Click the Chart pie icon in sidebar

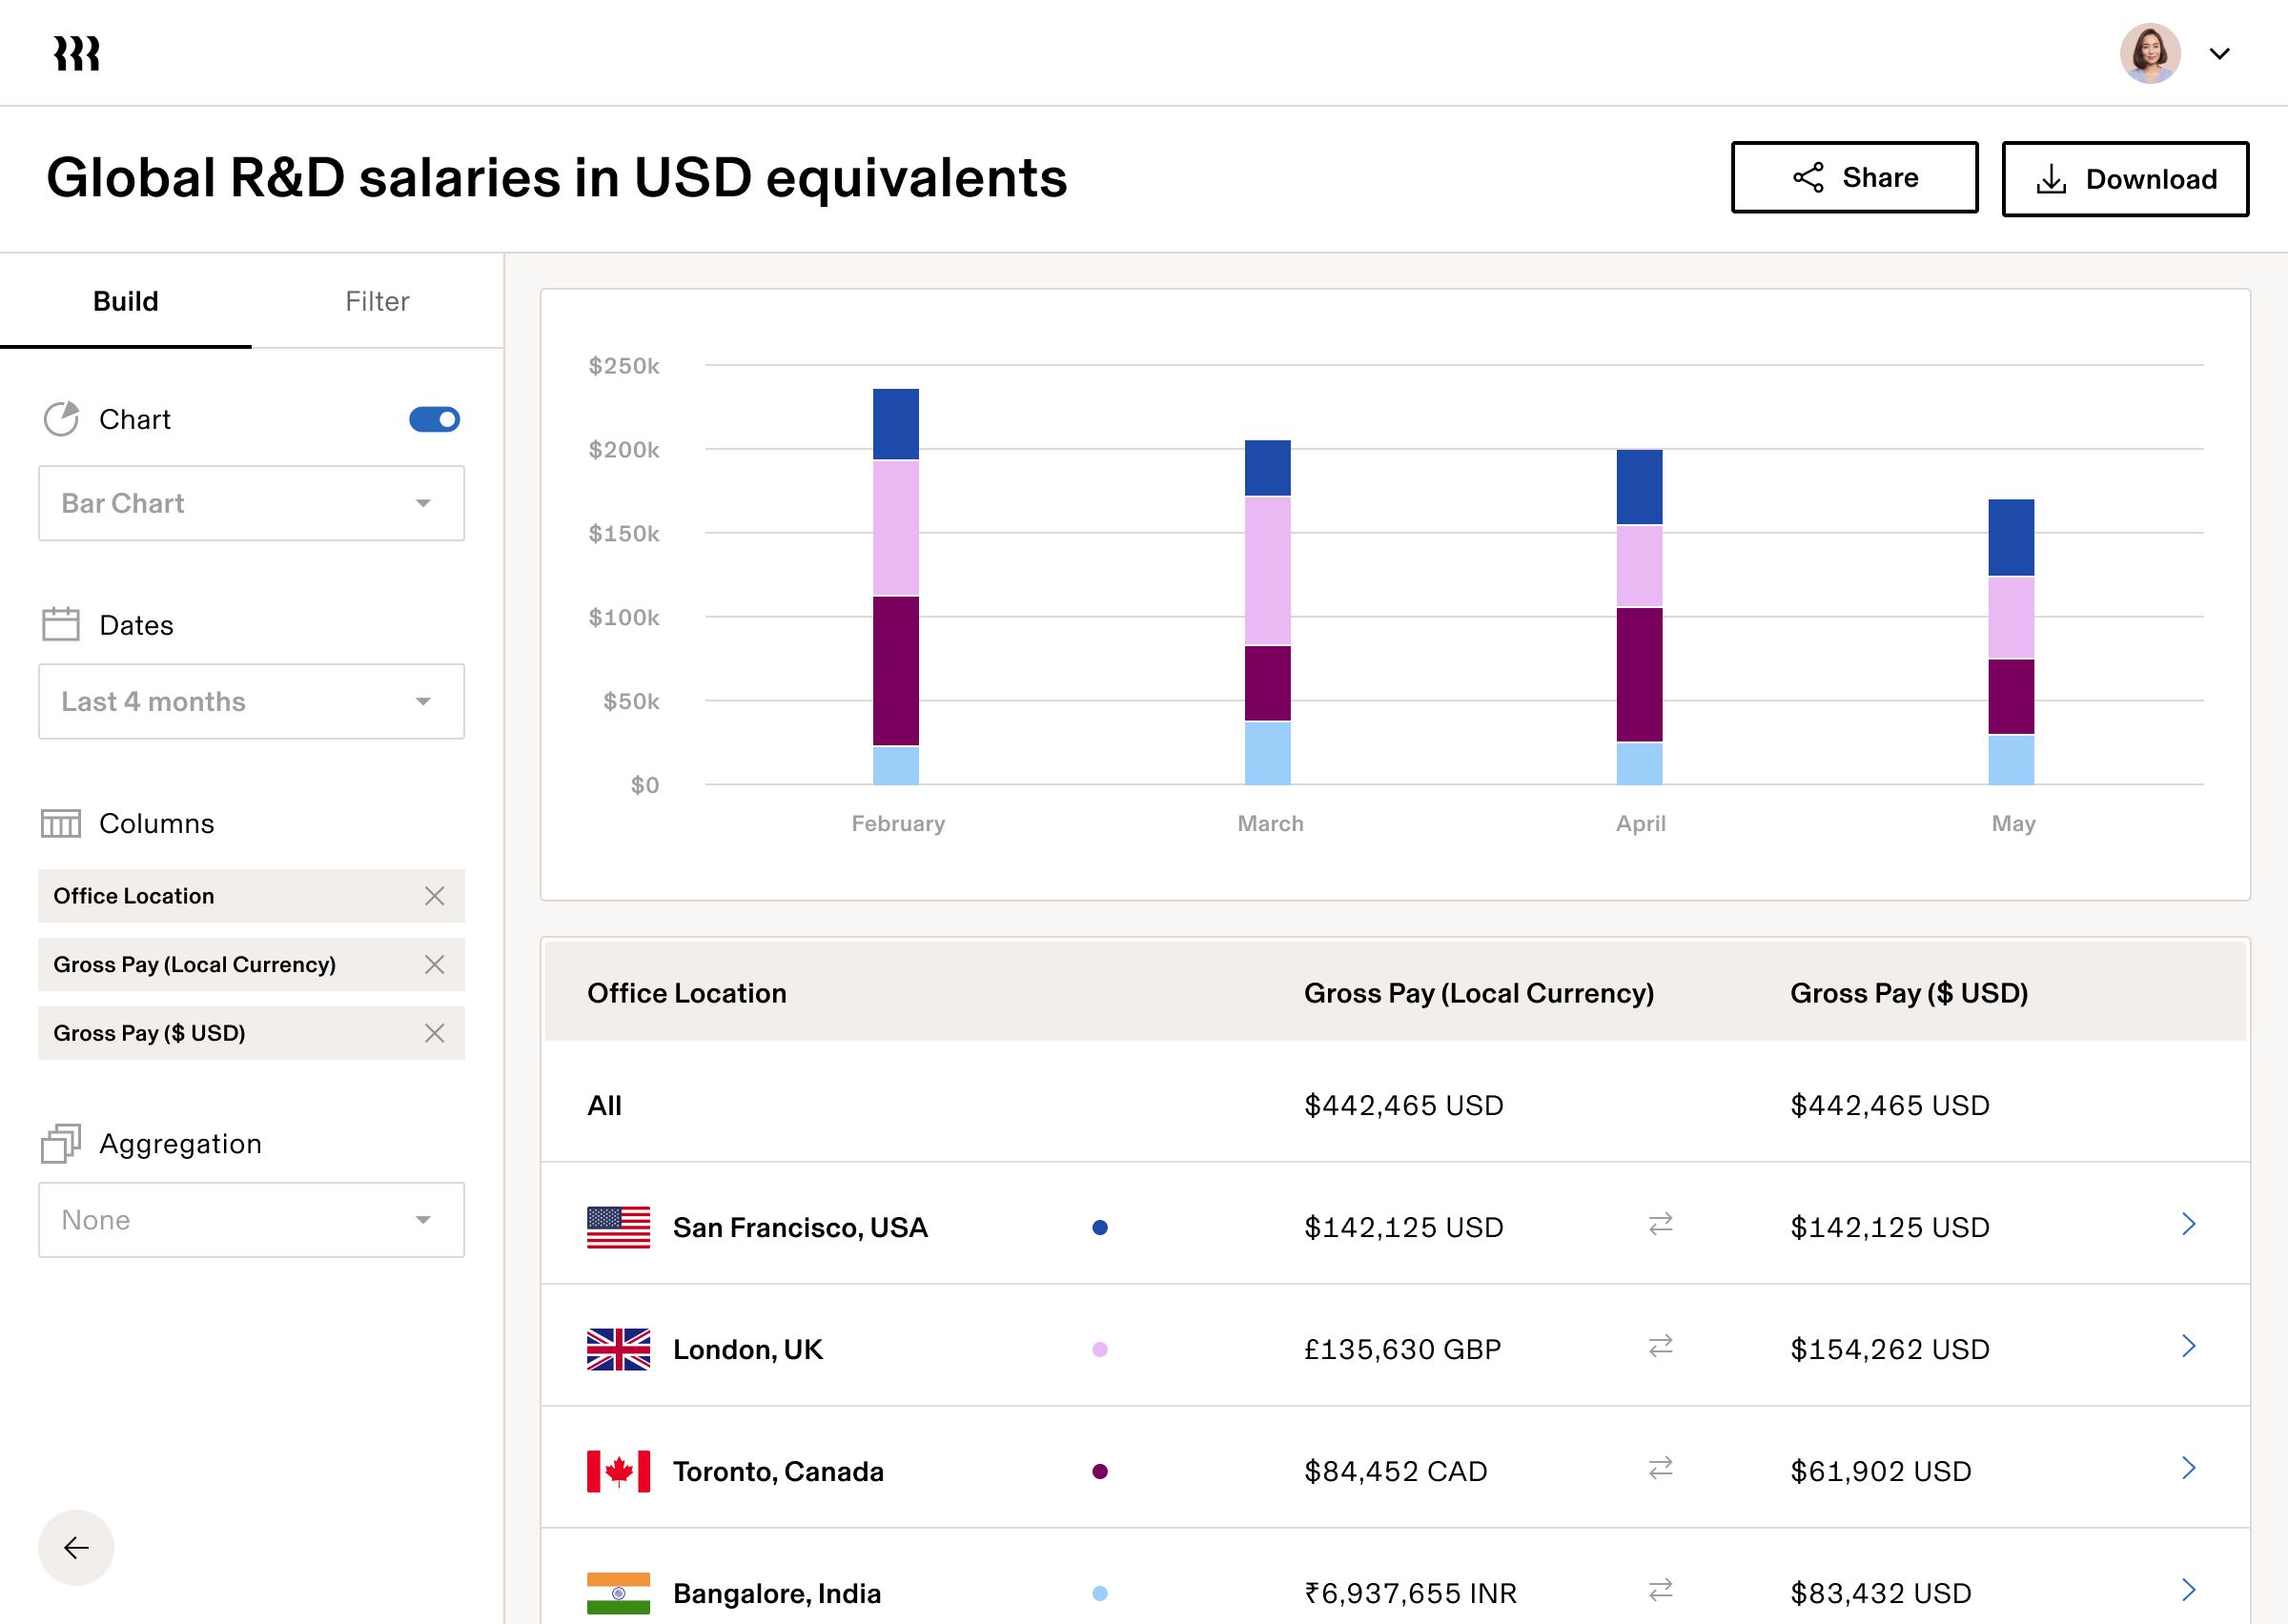pos(61,419)
